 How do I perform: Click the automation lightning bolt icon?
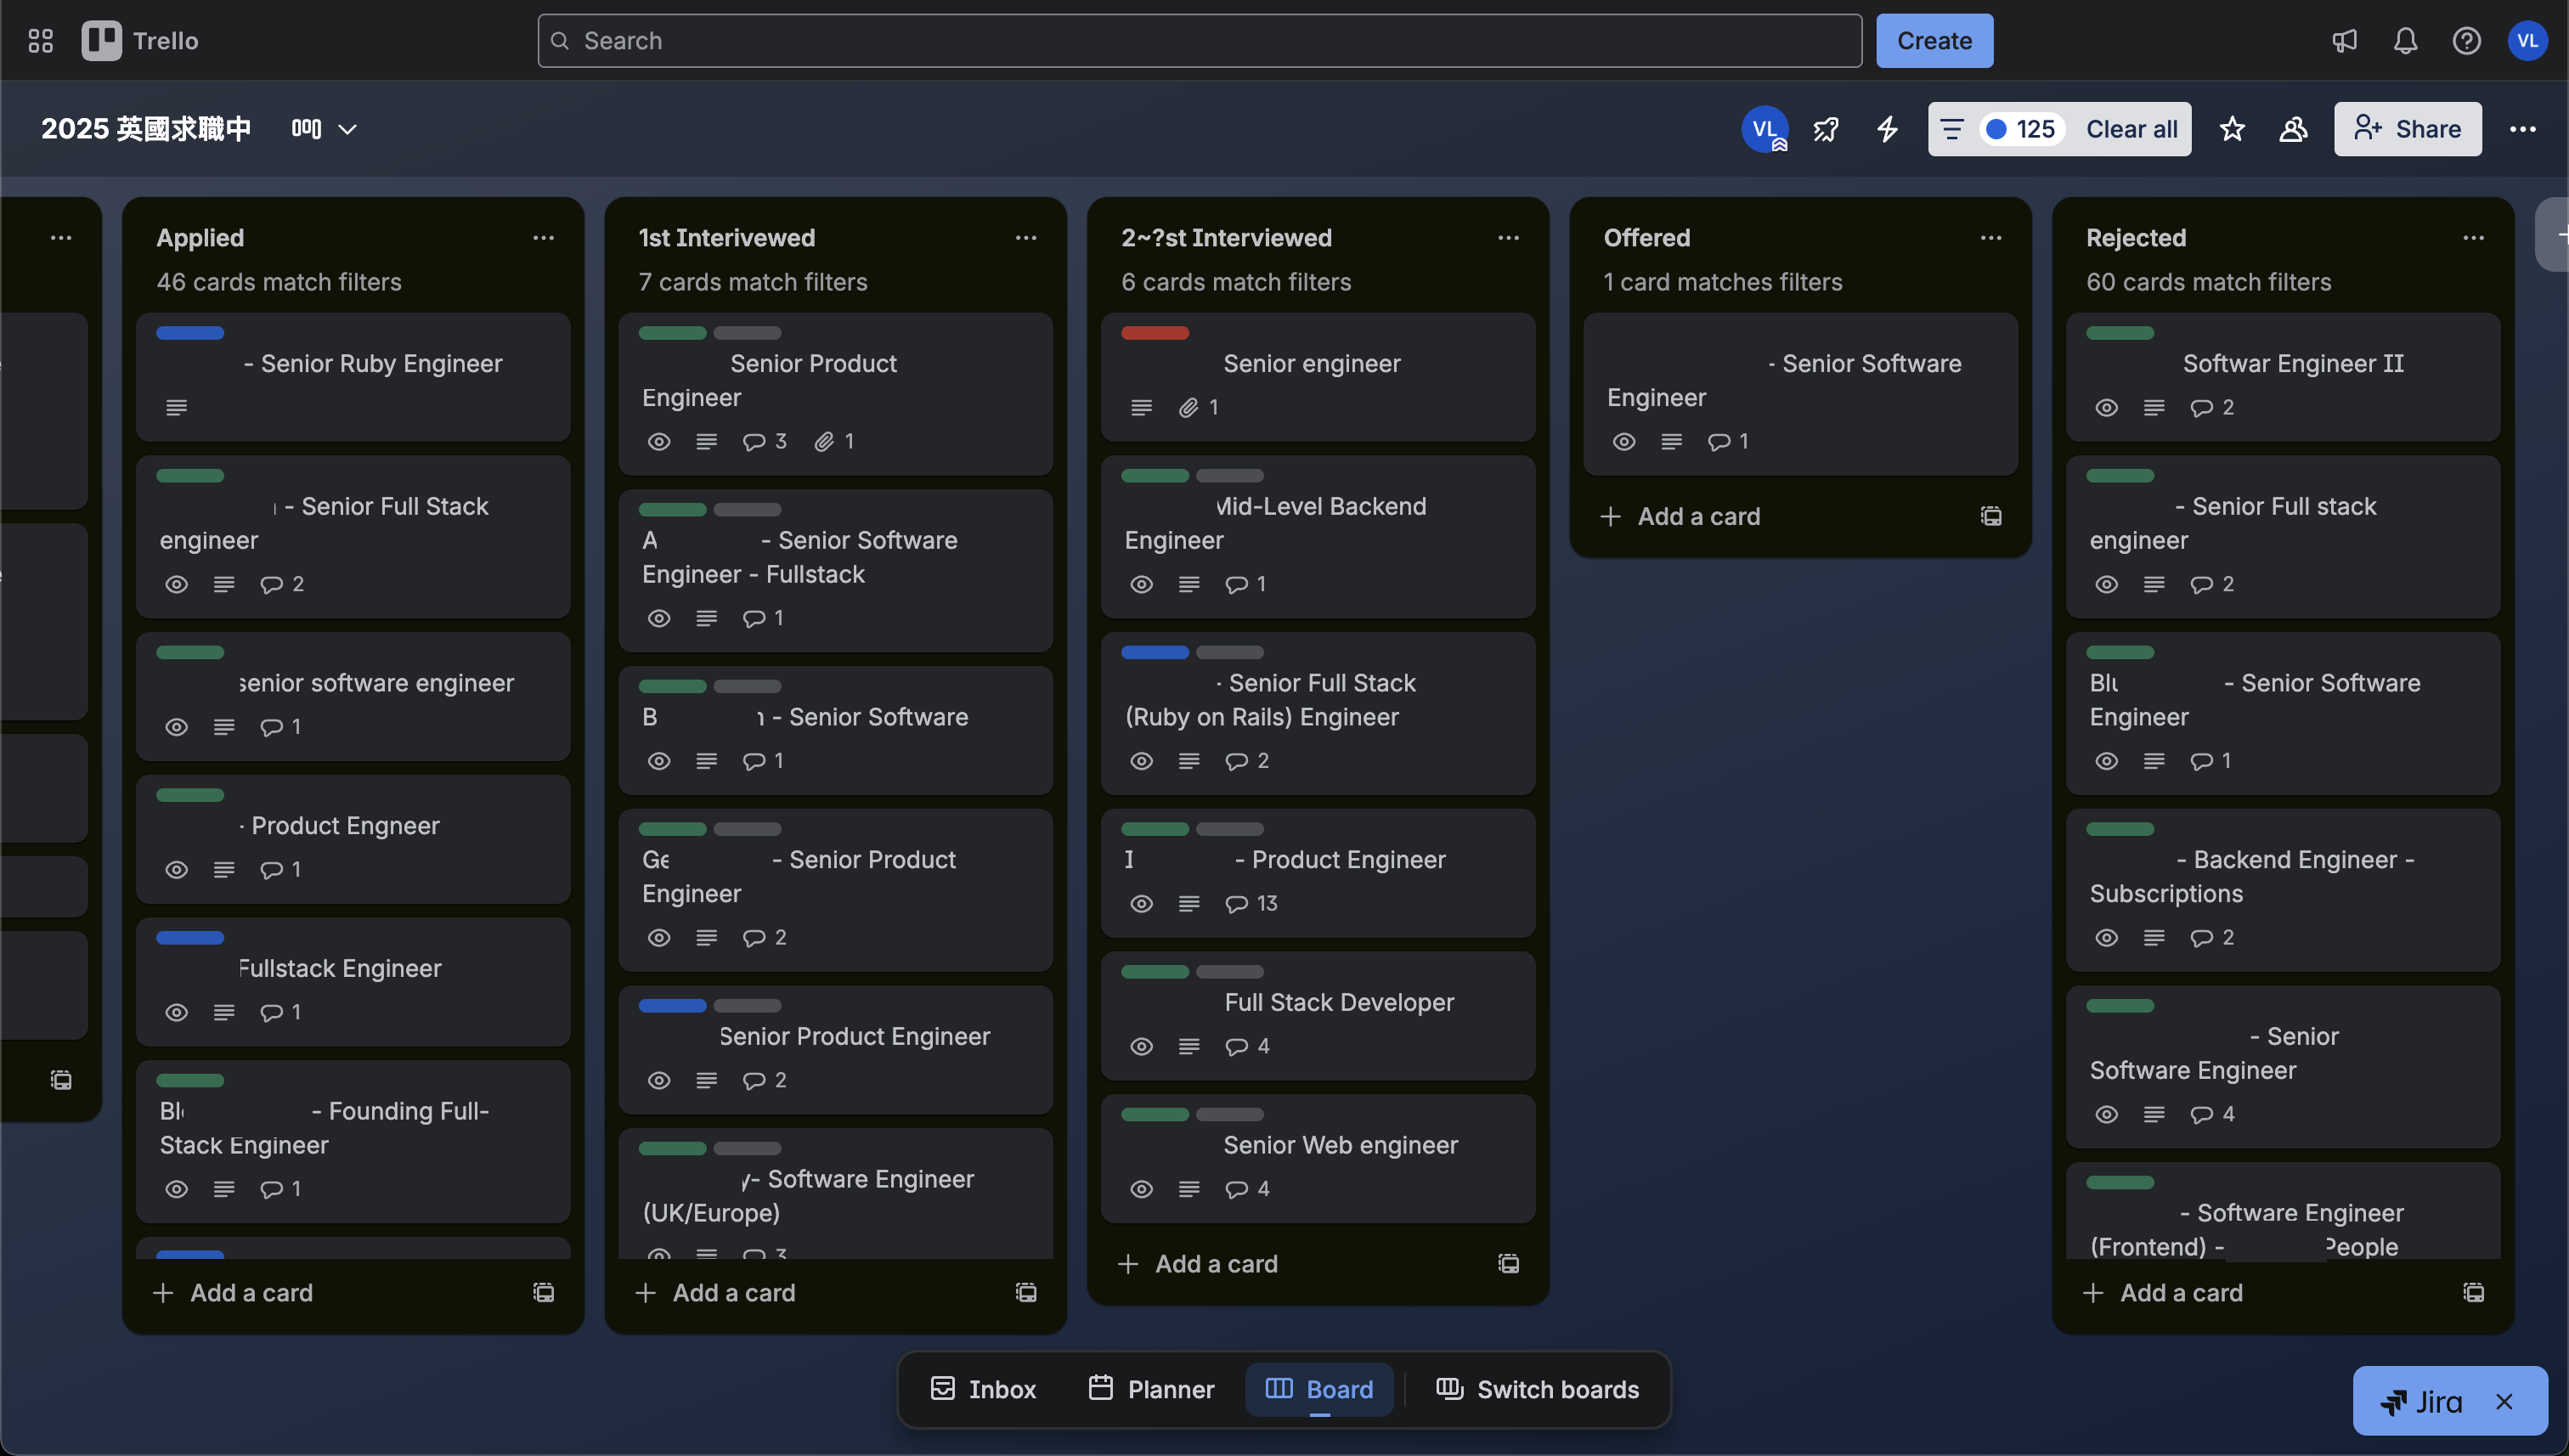tap(1887, 129)
